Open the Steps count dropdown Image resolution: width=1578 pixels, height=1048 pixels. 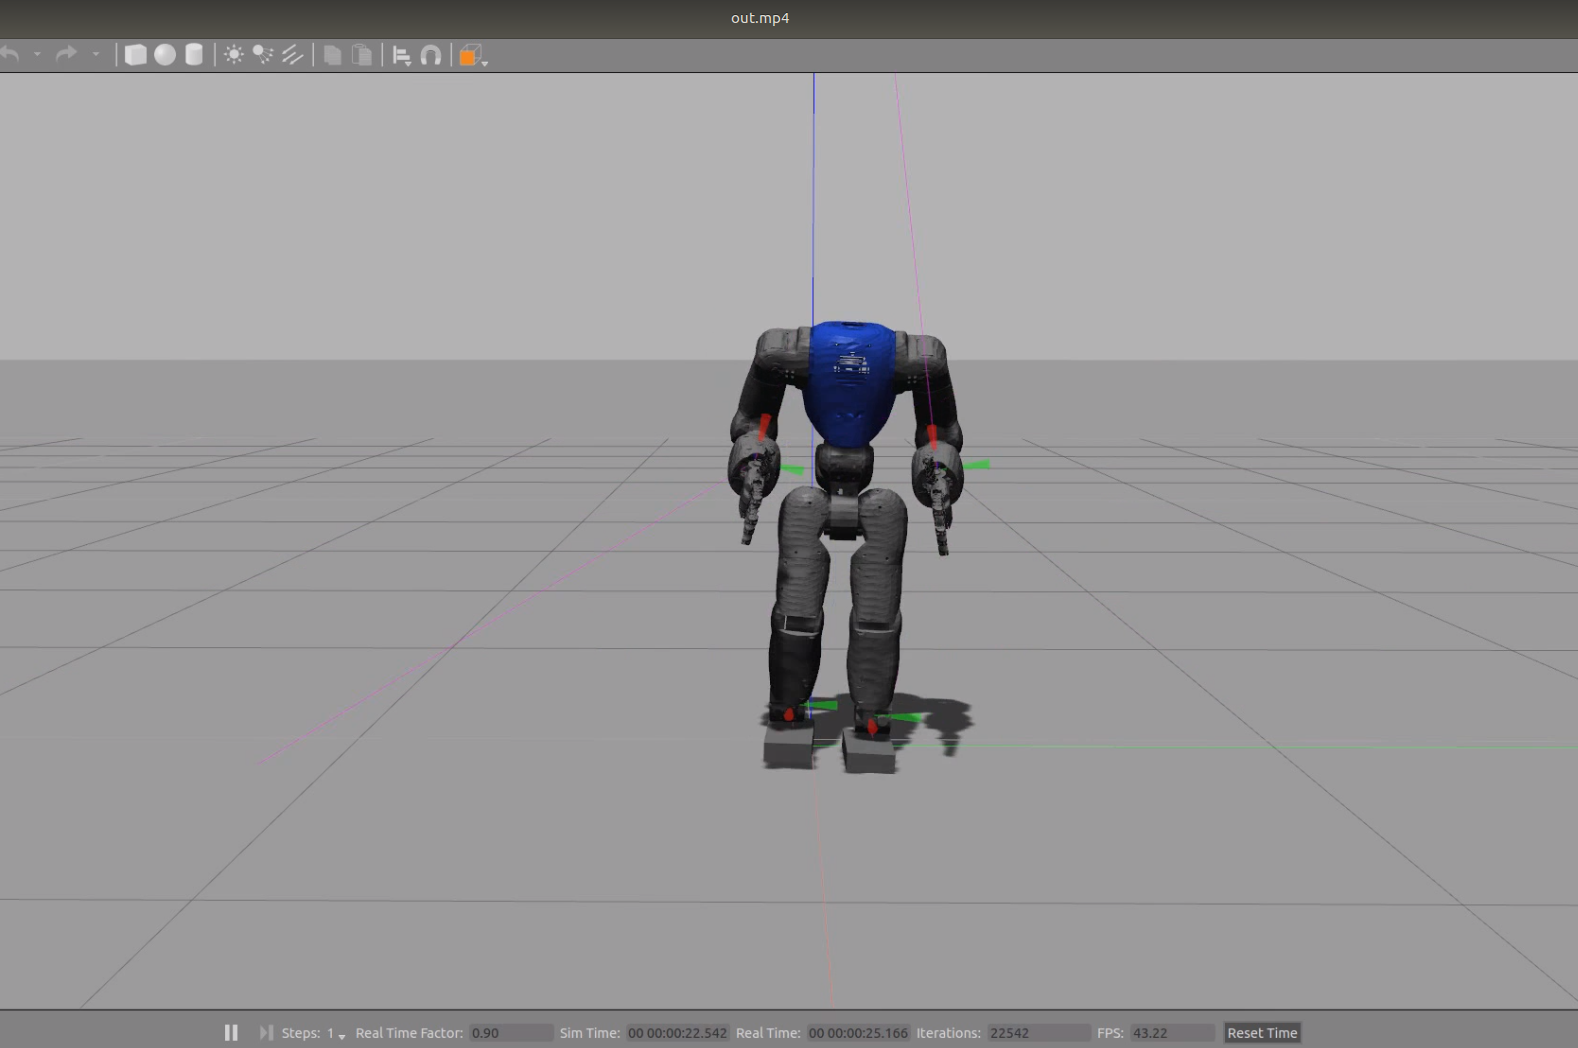[x=336, y=1033]
